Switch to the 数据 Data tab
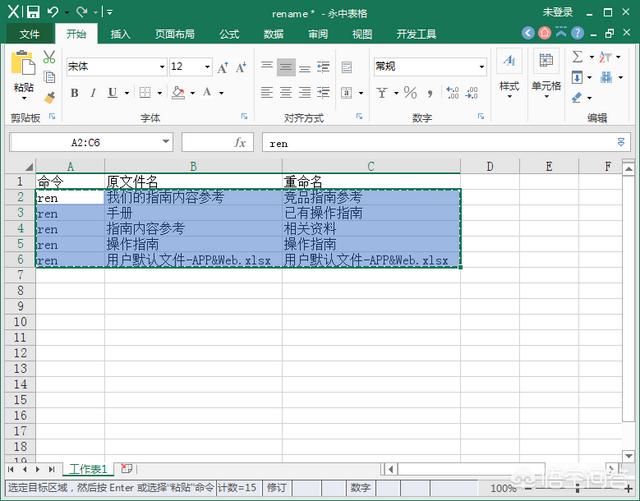Image resolution: width=640 pixels, height=501 pixels. click(273, 34)
